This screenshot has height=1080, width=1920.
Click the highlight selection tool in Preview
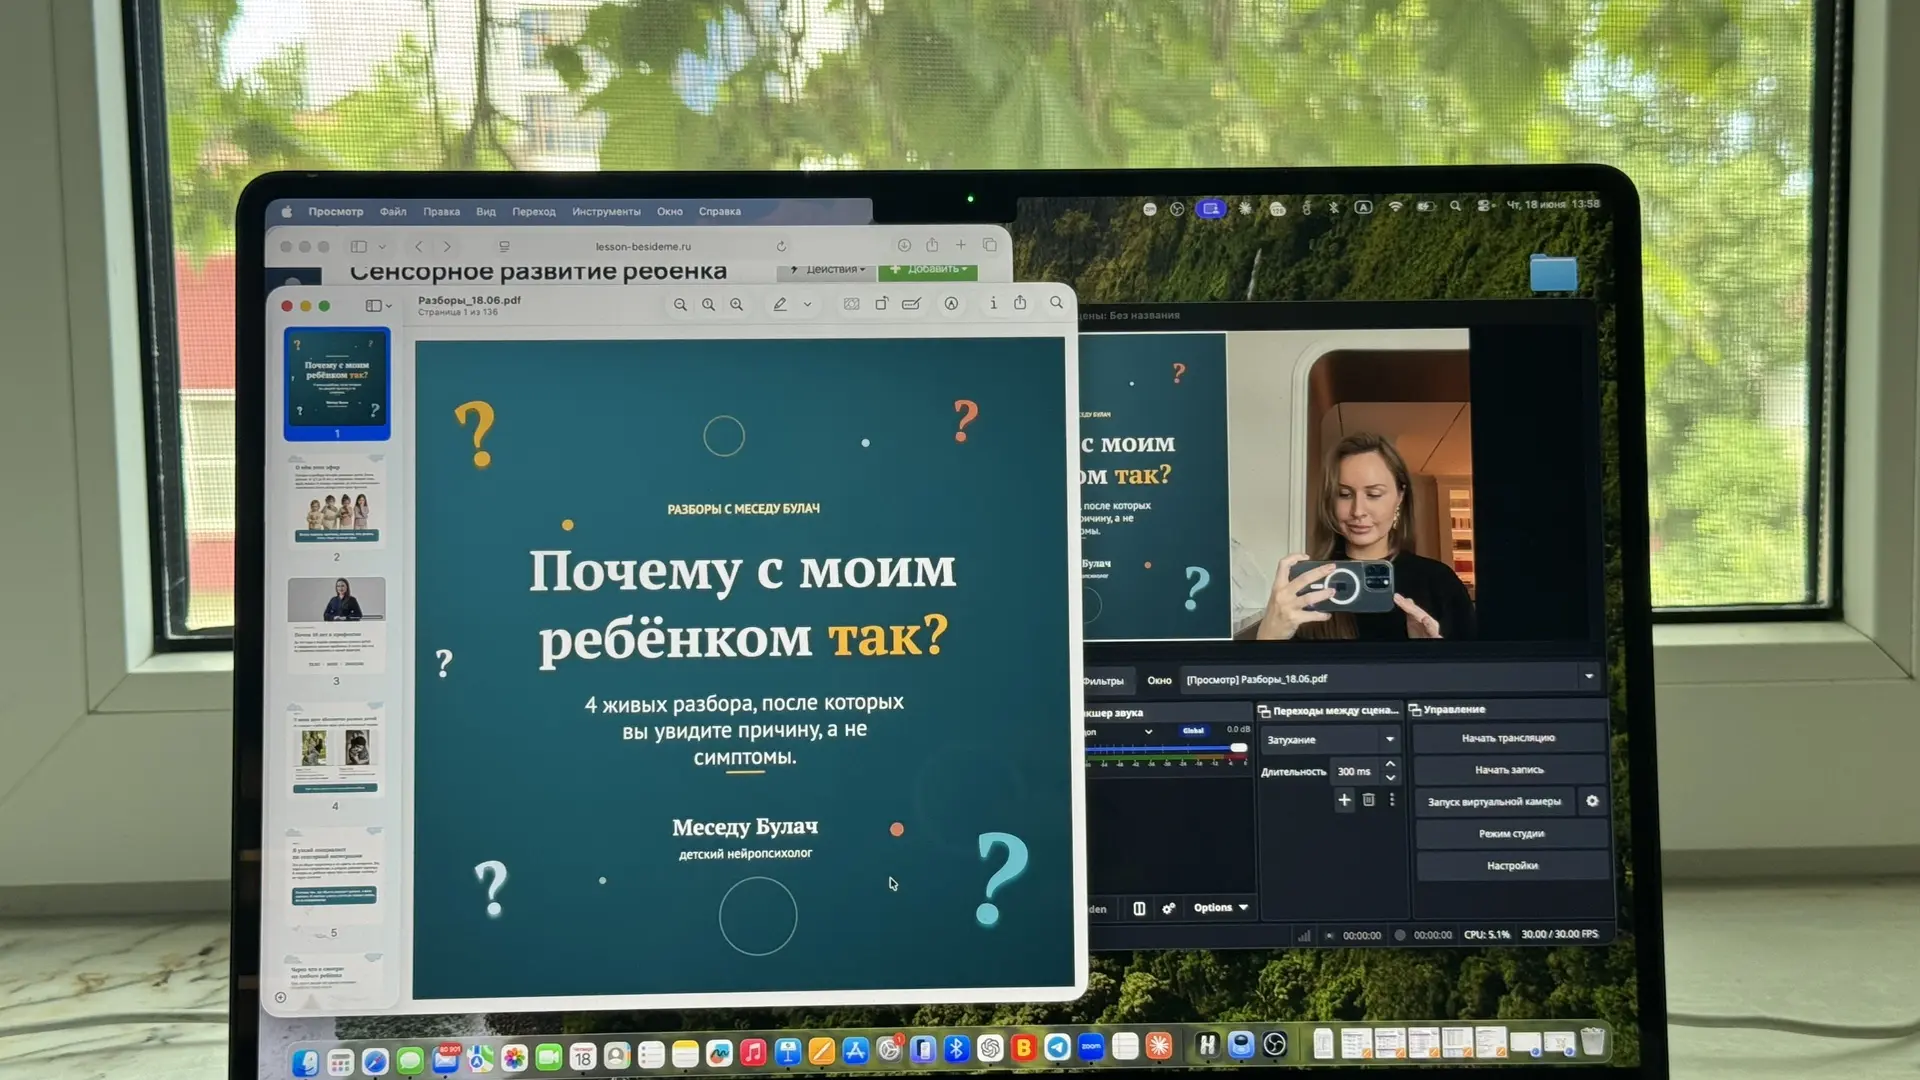click(851, 304)
